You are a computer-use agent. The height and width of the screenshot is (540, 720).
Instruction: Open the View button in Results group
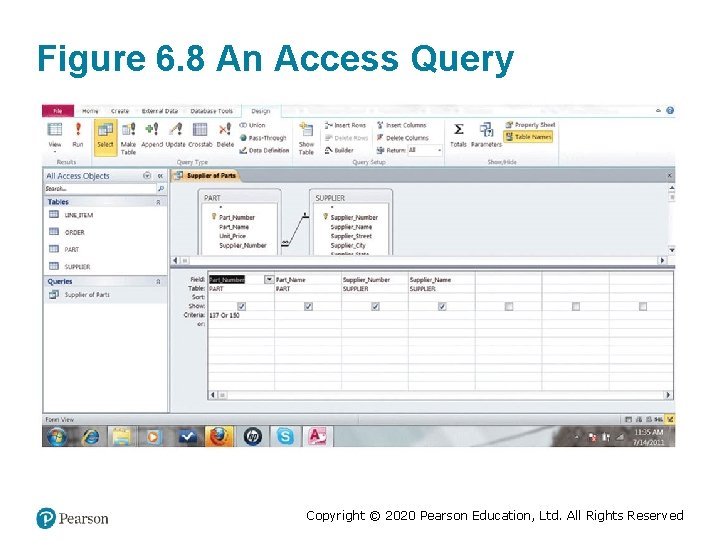[55, 136]
